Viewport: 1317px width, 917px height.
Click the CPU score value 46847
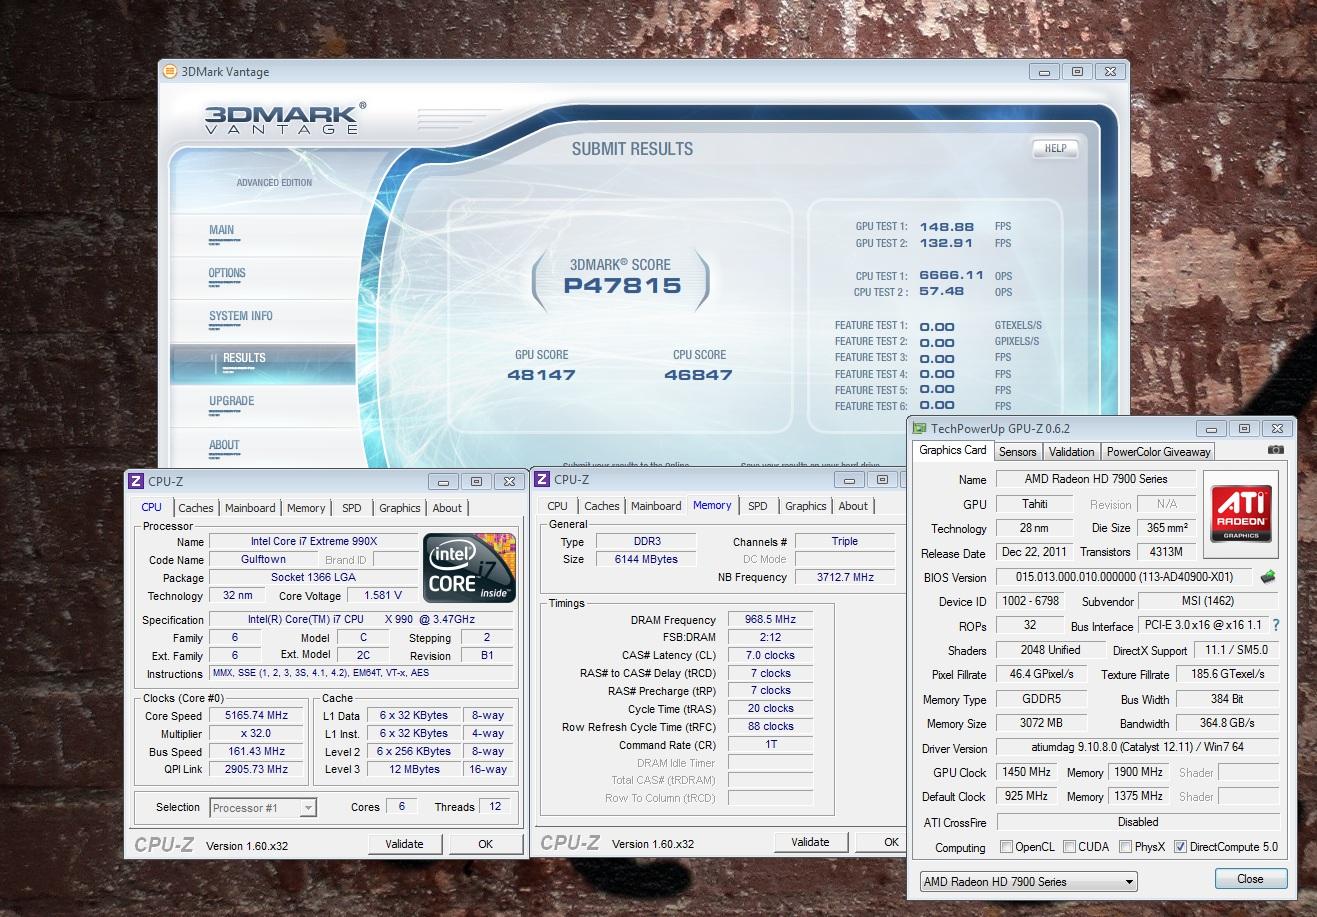tap(698, 375)
